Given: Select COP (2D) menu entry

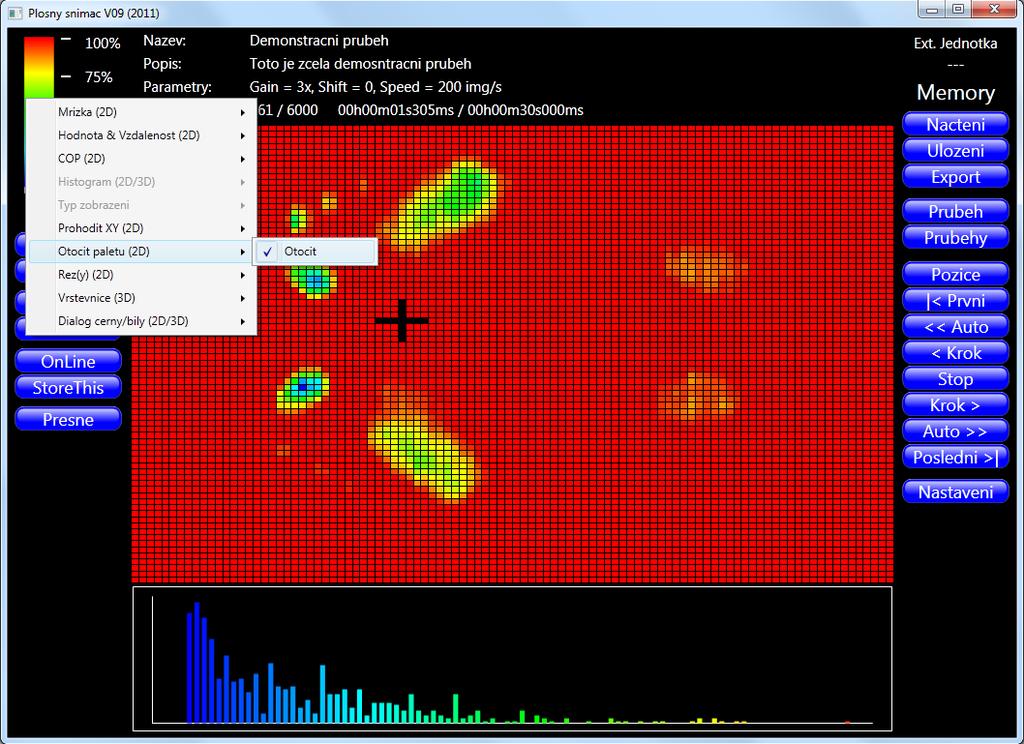Looking at the screenshot, I should [142, 159].
